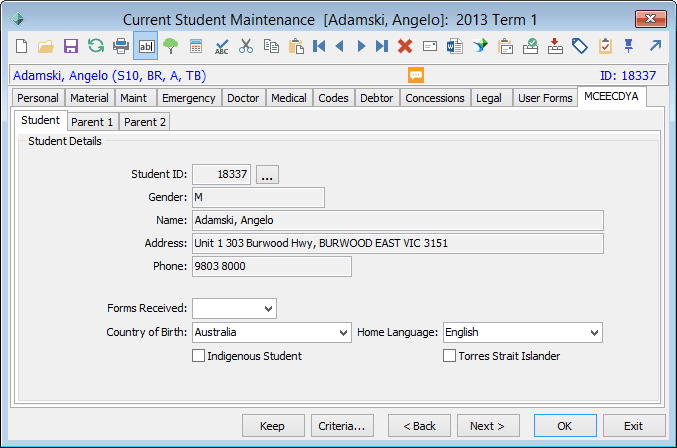Click the < Back button
This screenshot has height=448, width=677.
pyautogui.click(x=419, y=426)
